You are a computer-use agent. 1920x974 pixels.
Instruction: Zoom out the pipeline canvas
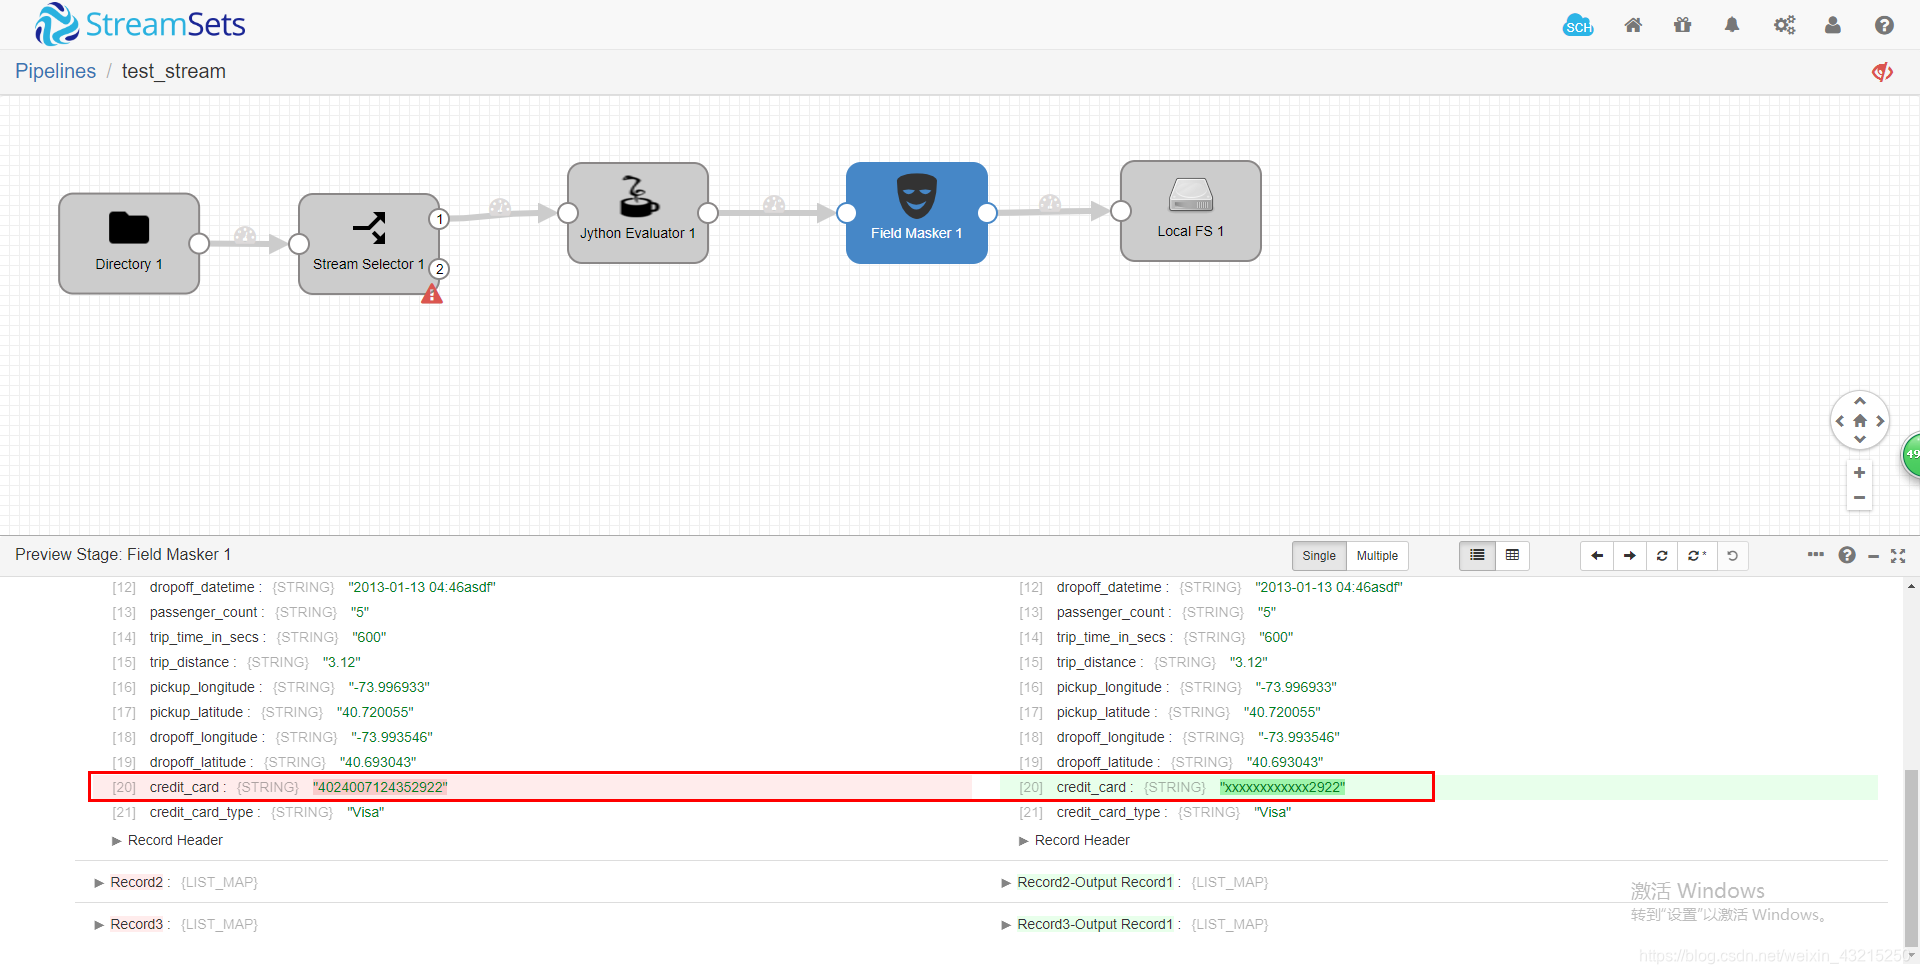[x=1859, y=498]
